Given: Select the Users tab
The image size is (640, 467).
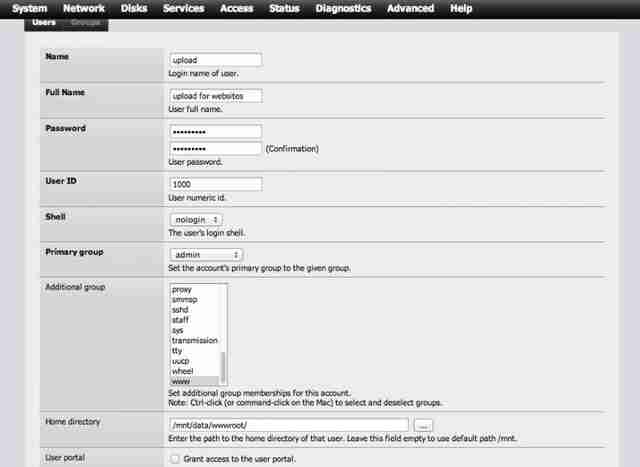Looking at the screenshot, I should tap(44, 22).
